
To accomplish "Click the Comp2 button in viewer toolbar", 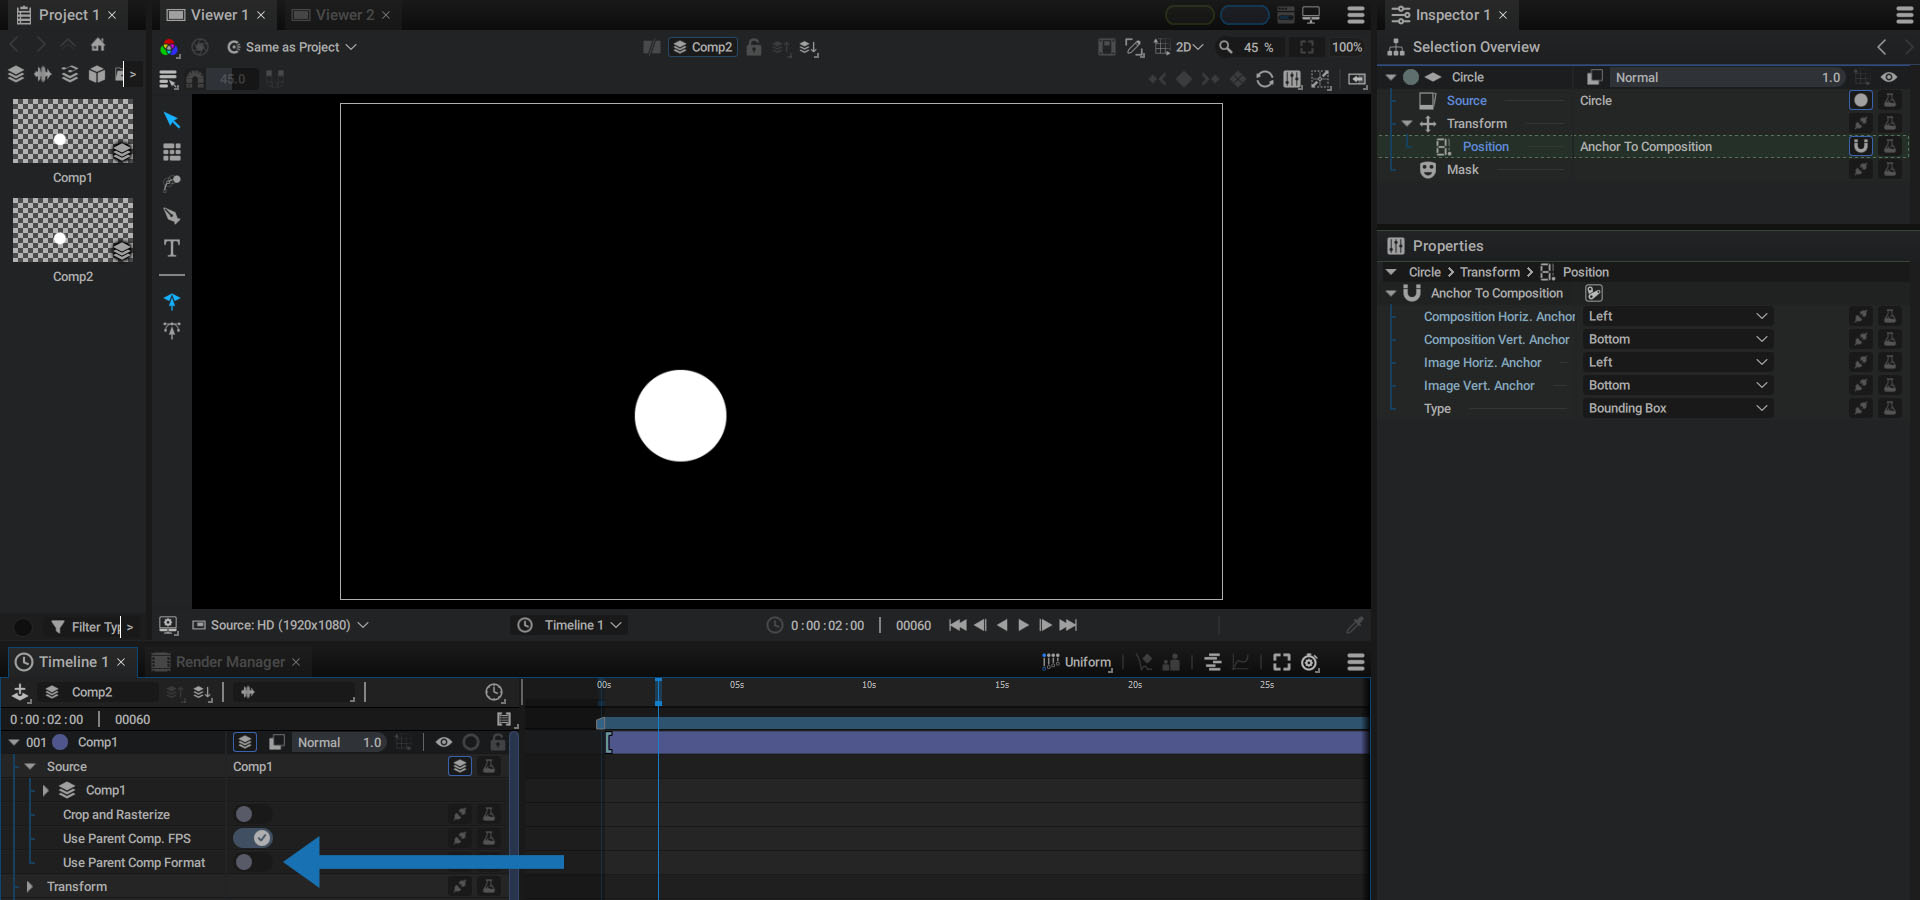I will pos(702,47).
